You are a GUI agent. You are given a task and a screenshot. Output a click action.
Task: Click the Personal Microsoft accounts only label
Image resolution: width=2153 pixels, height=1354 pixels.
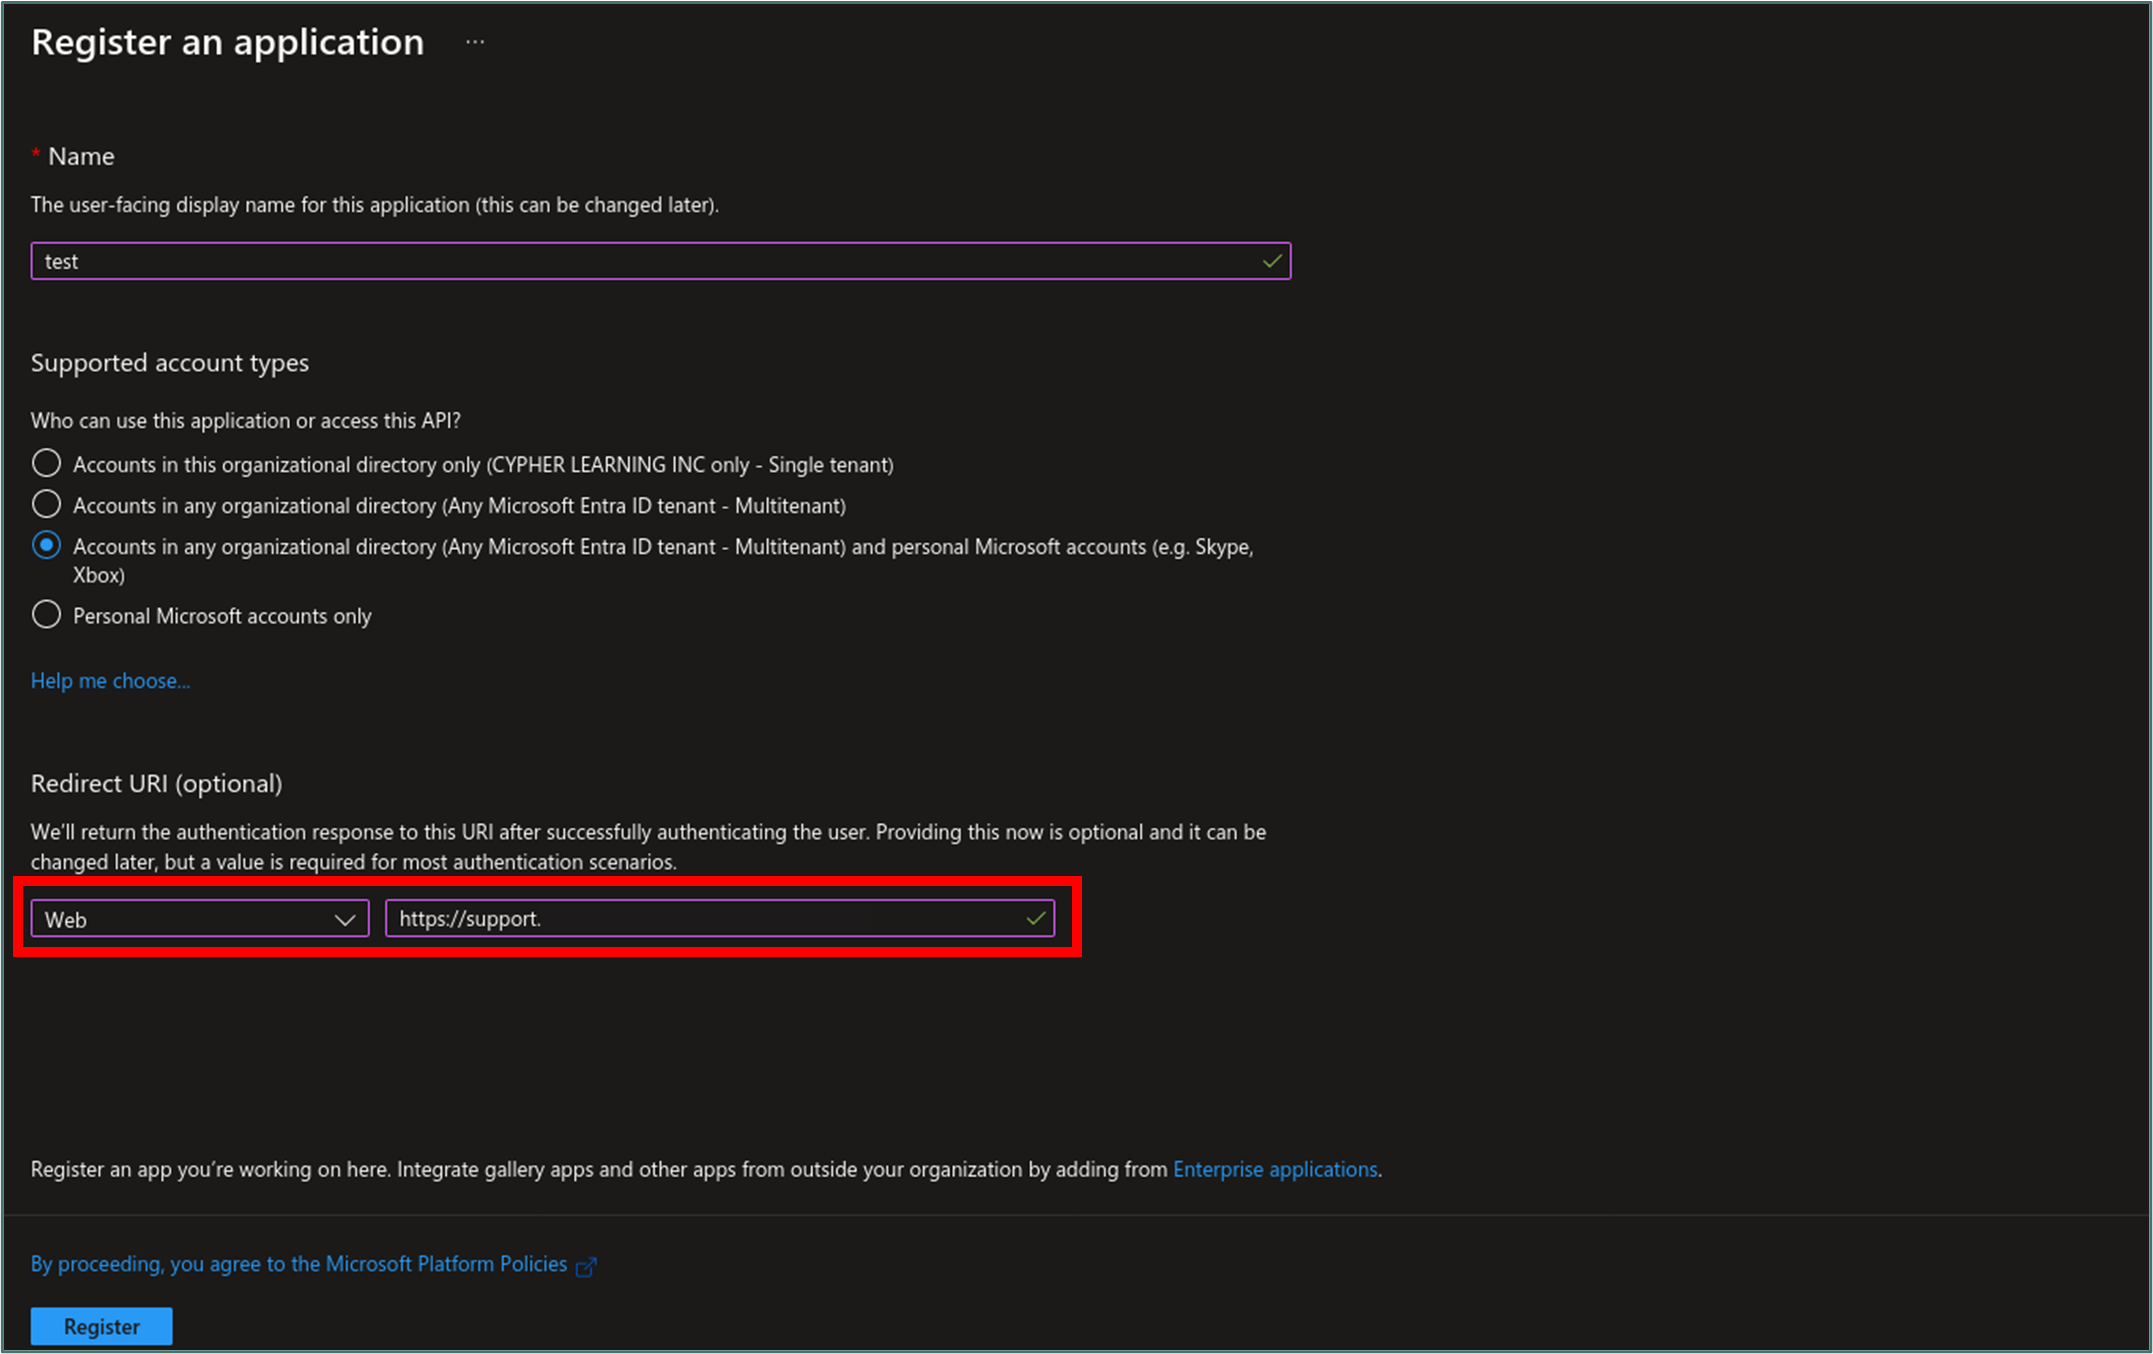click(x=222, y=616)
